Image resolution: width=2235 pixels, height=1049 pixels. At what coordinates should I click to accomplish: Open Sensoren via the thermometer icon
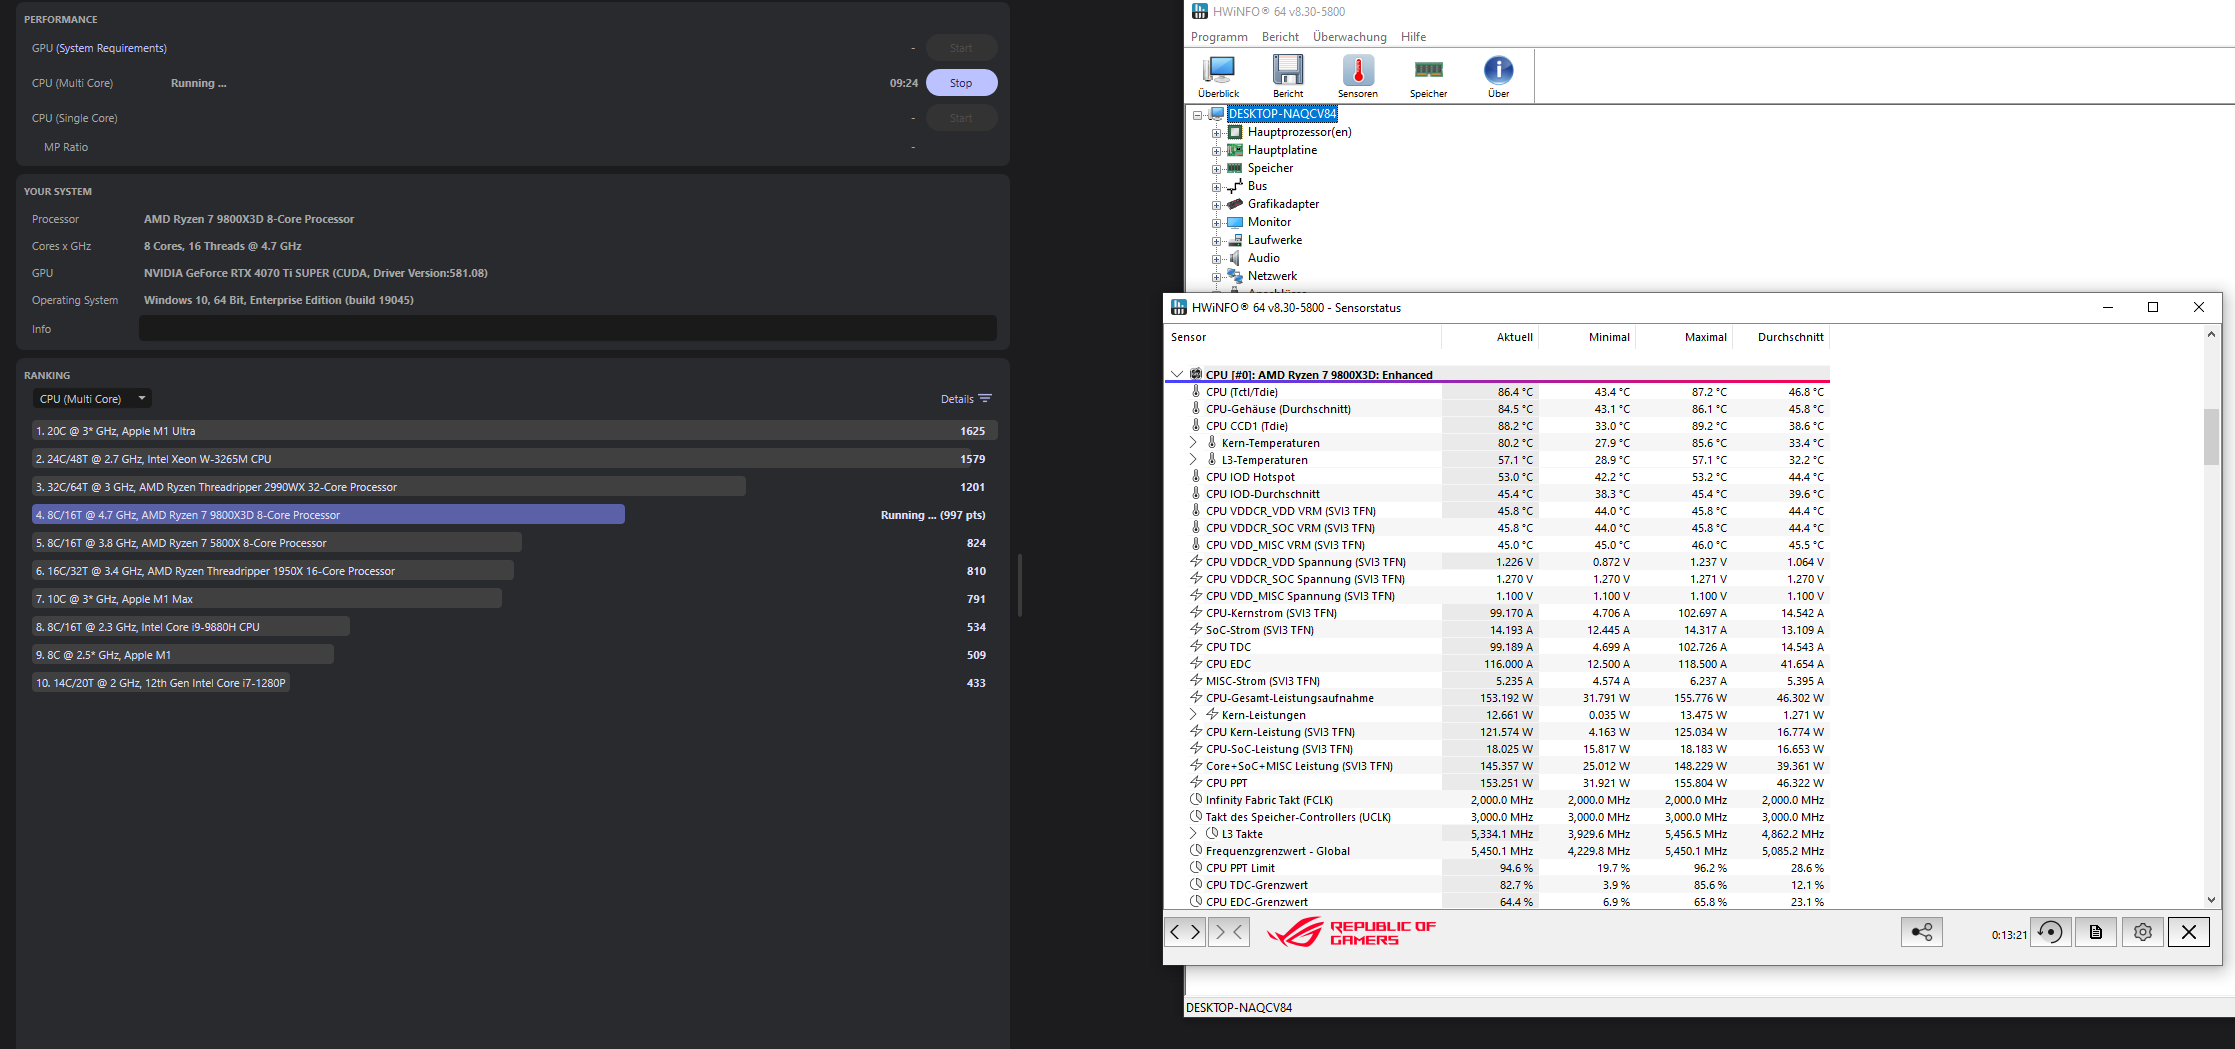tap(1358, 76)
